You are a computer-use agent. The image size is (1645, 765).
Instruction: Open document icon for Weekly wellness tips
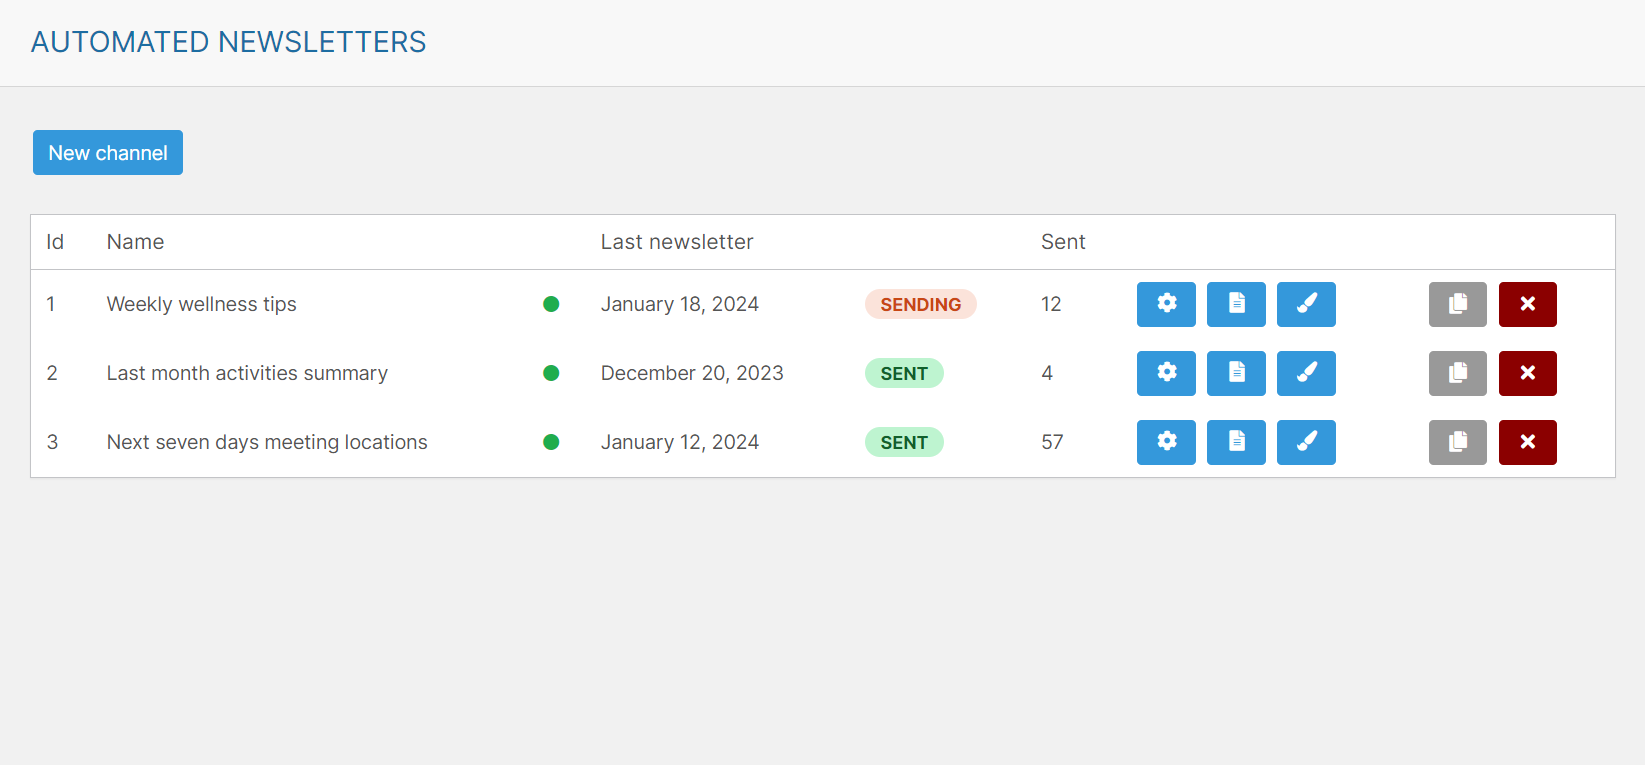[x=1236, y=304]
